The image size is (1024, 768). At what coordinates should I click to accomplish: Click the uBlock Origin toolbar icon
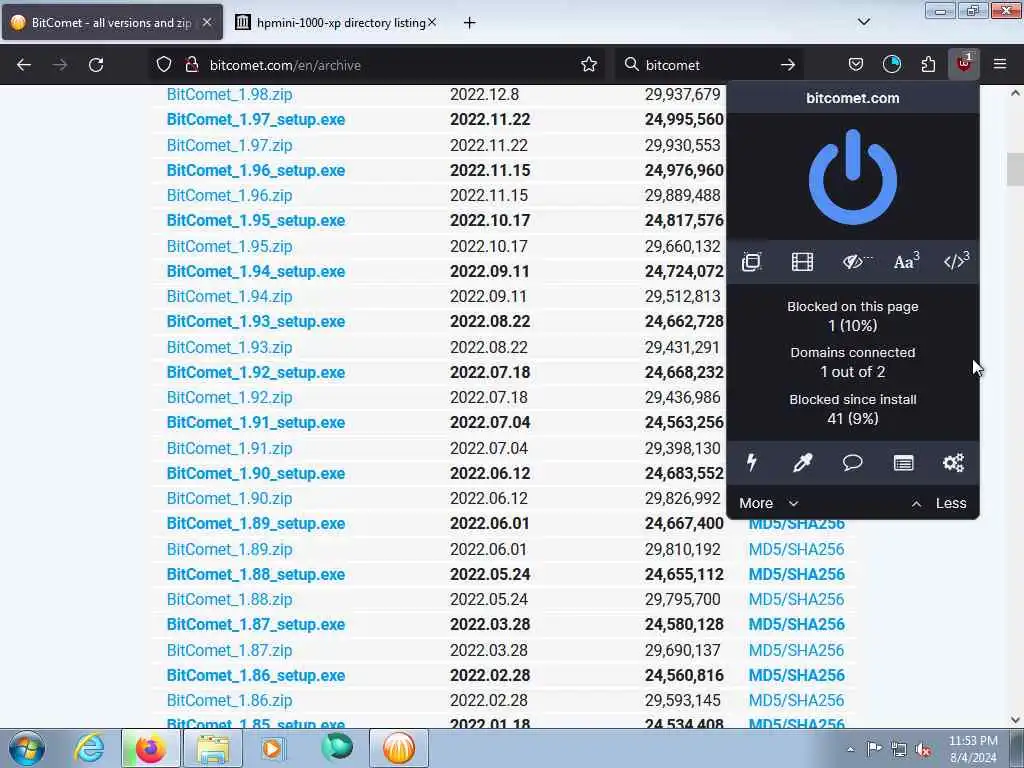tap(964, 64)
